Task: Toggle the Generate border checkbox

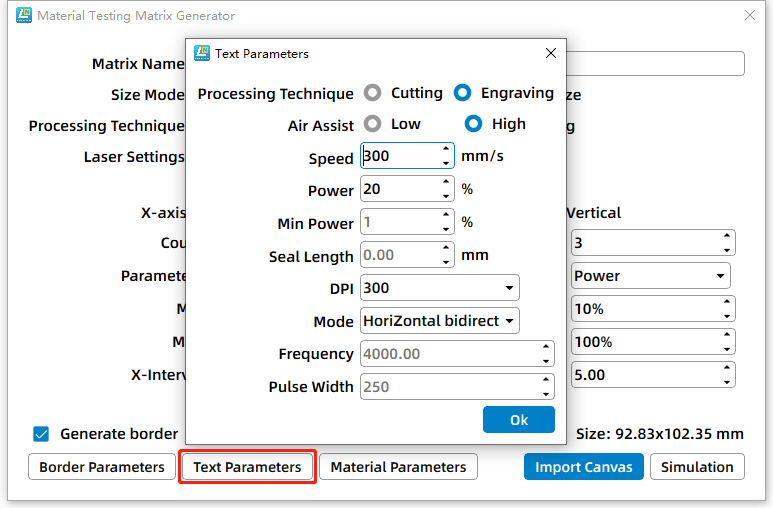Action: tap(41, 434)
